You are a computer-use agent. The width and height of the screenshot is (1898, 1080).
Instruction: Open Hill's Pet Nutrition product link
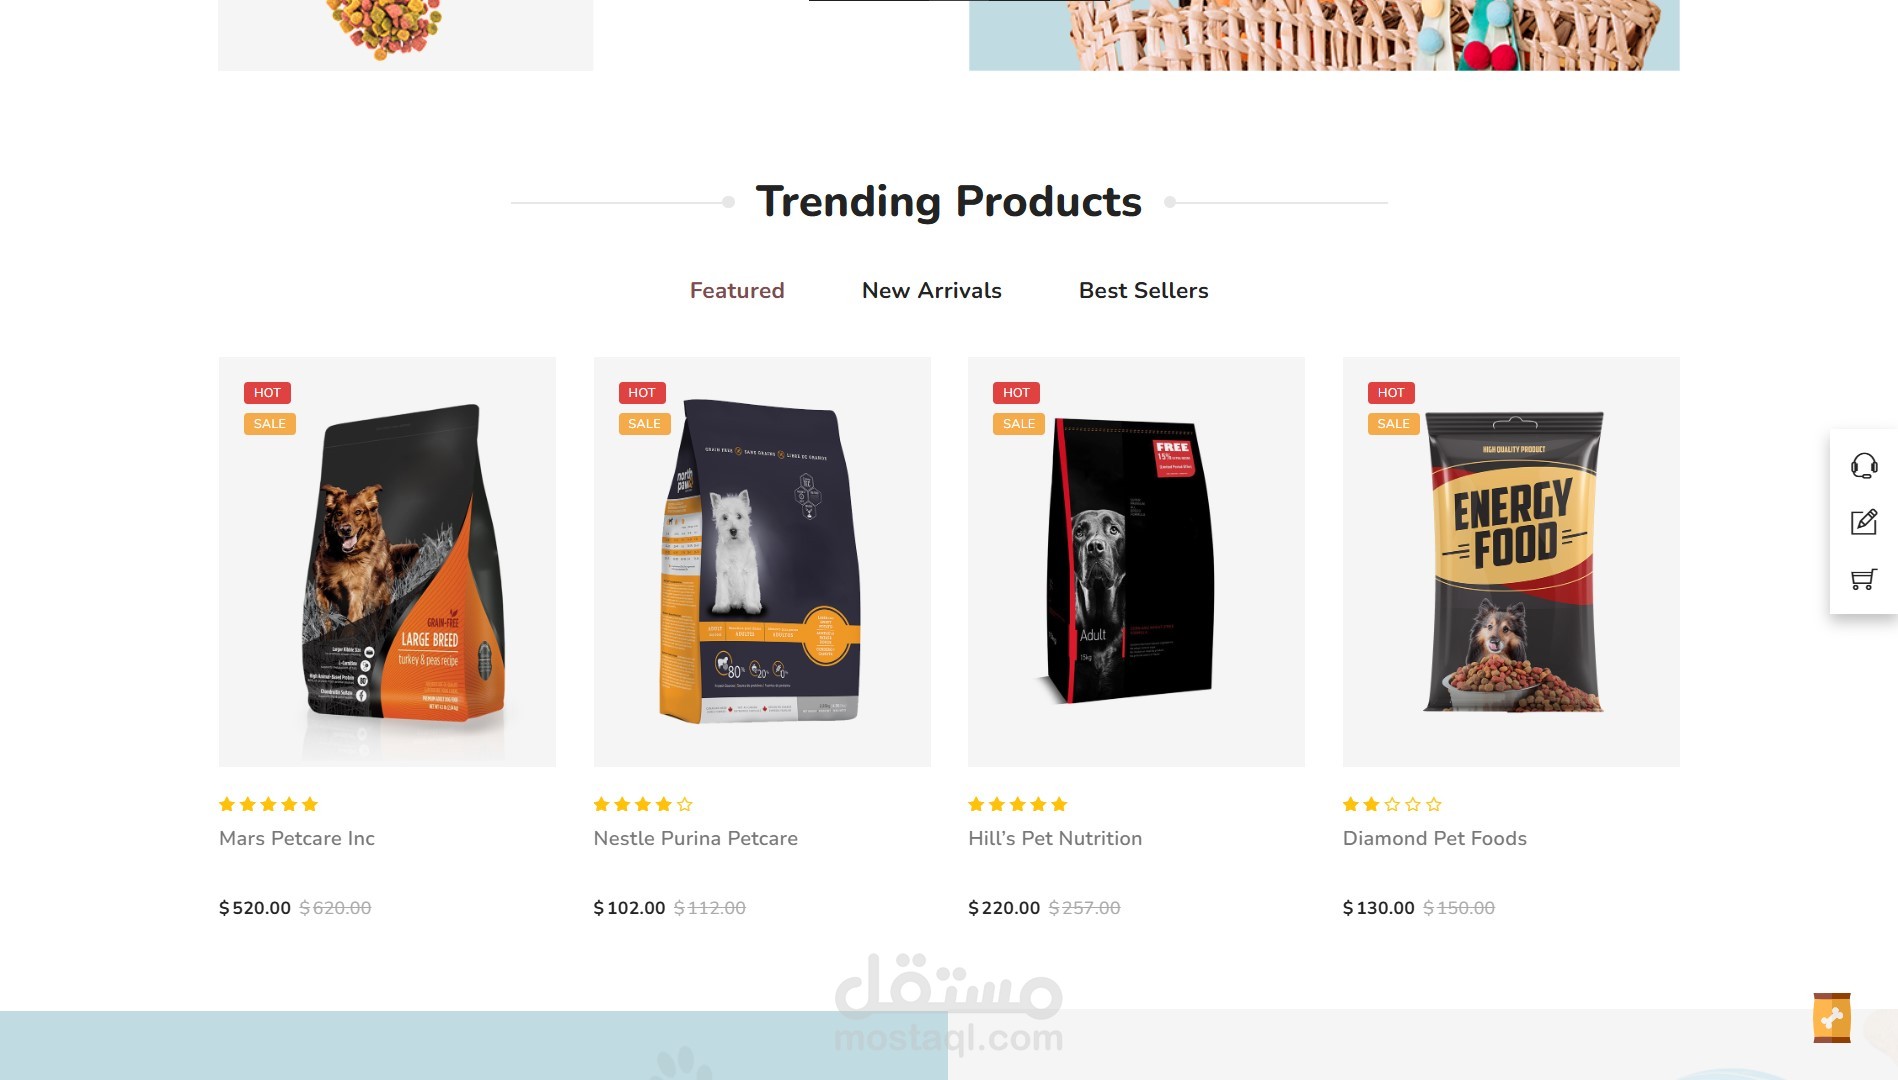click(x=1055, y=839)
